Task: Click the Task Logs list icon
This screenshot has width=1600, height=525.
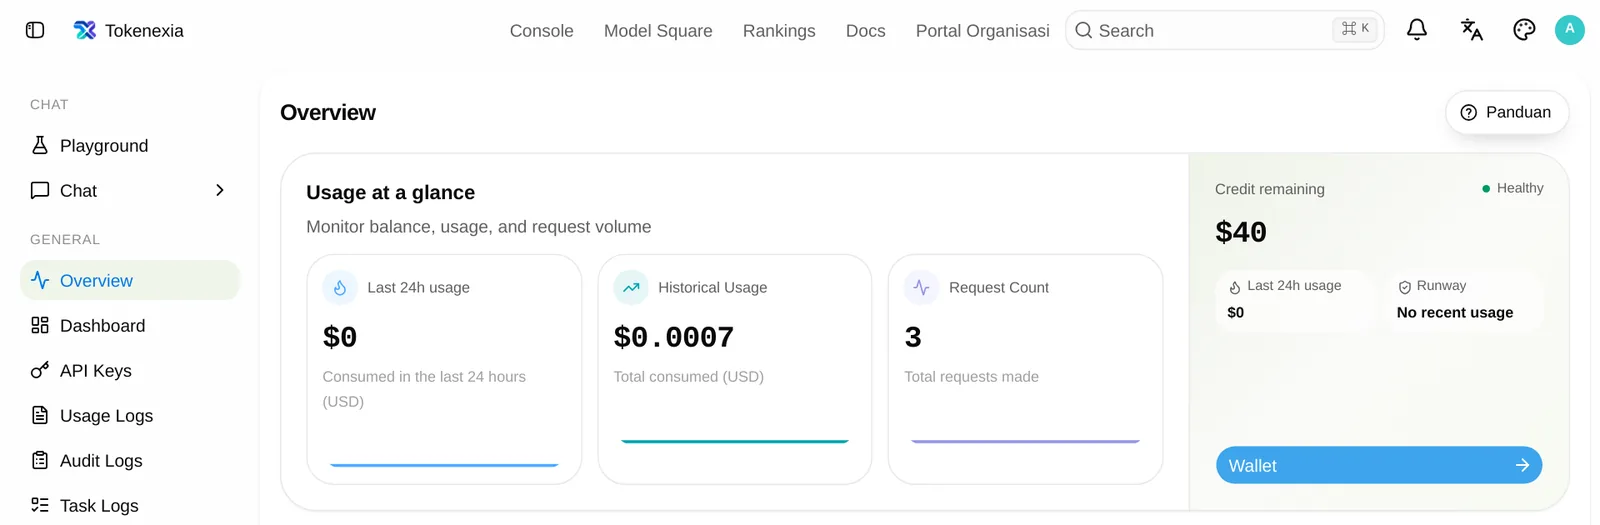Action: click(40, 505)
